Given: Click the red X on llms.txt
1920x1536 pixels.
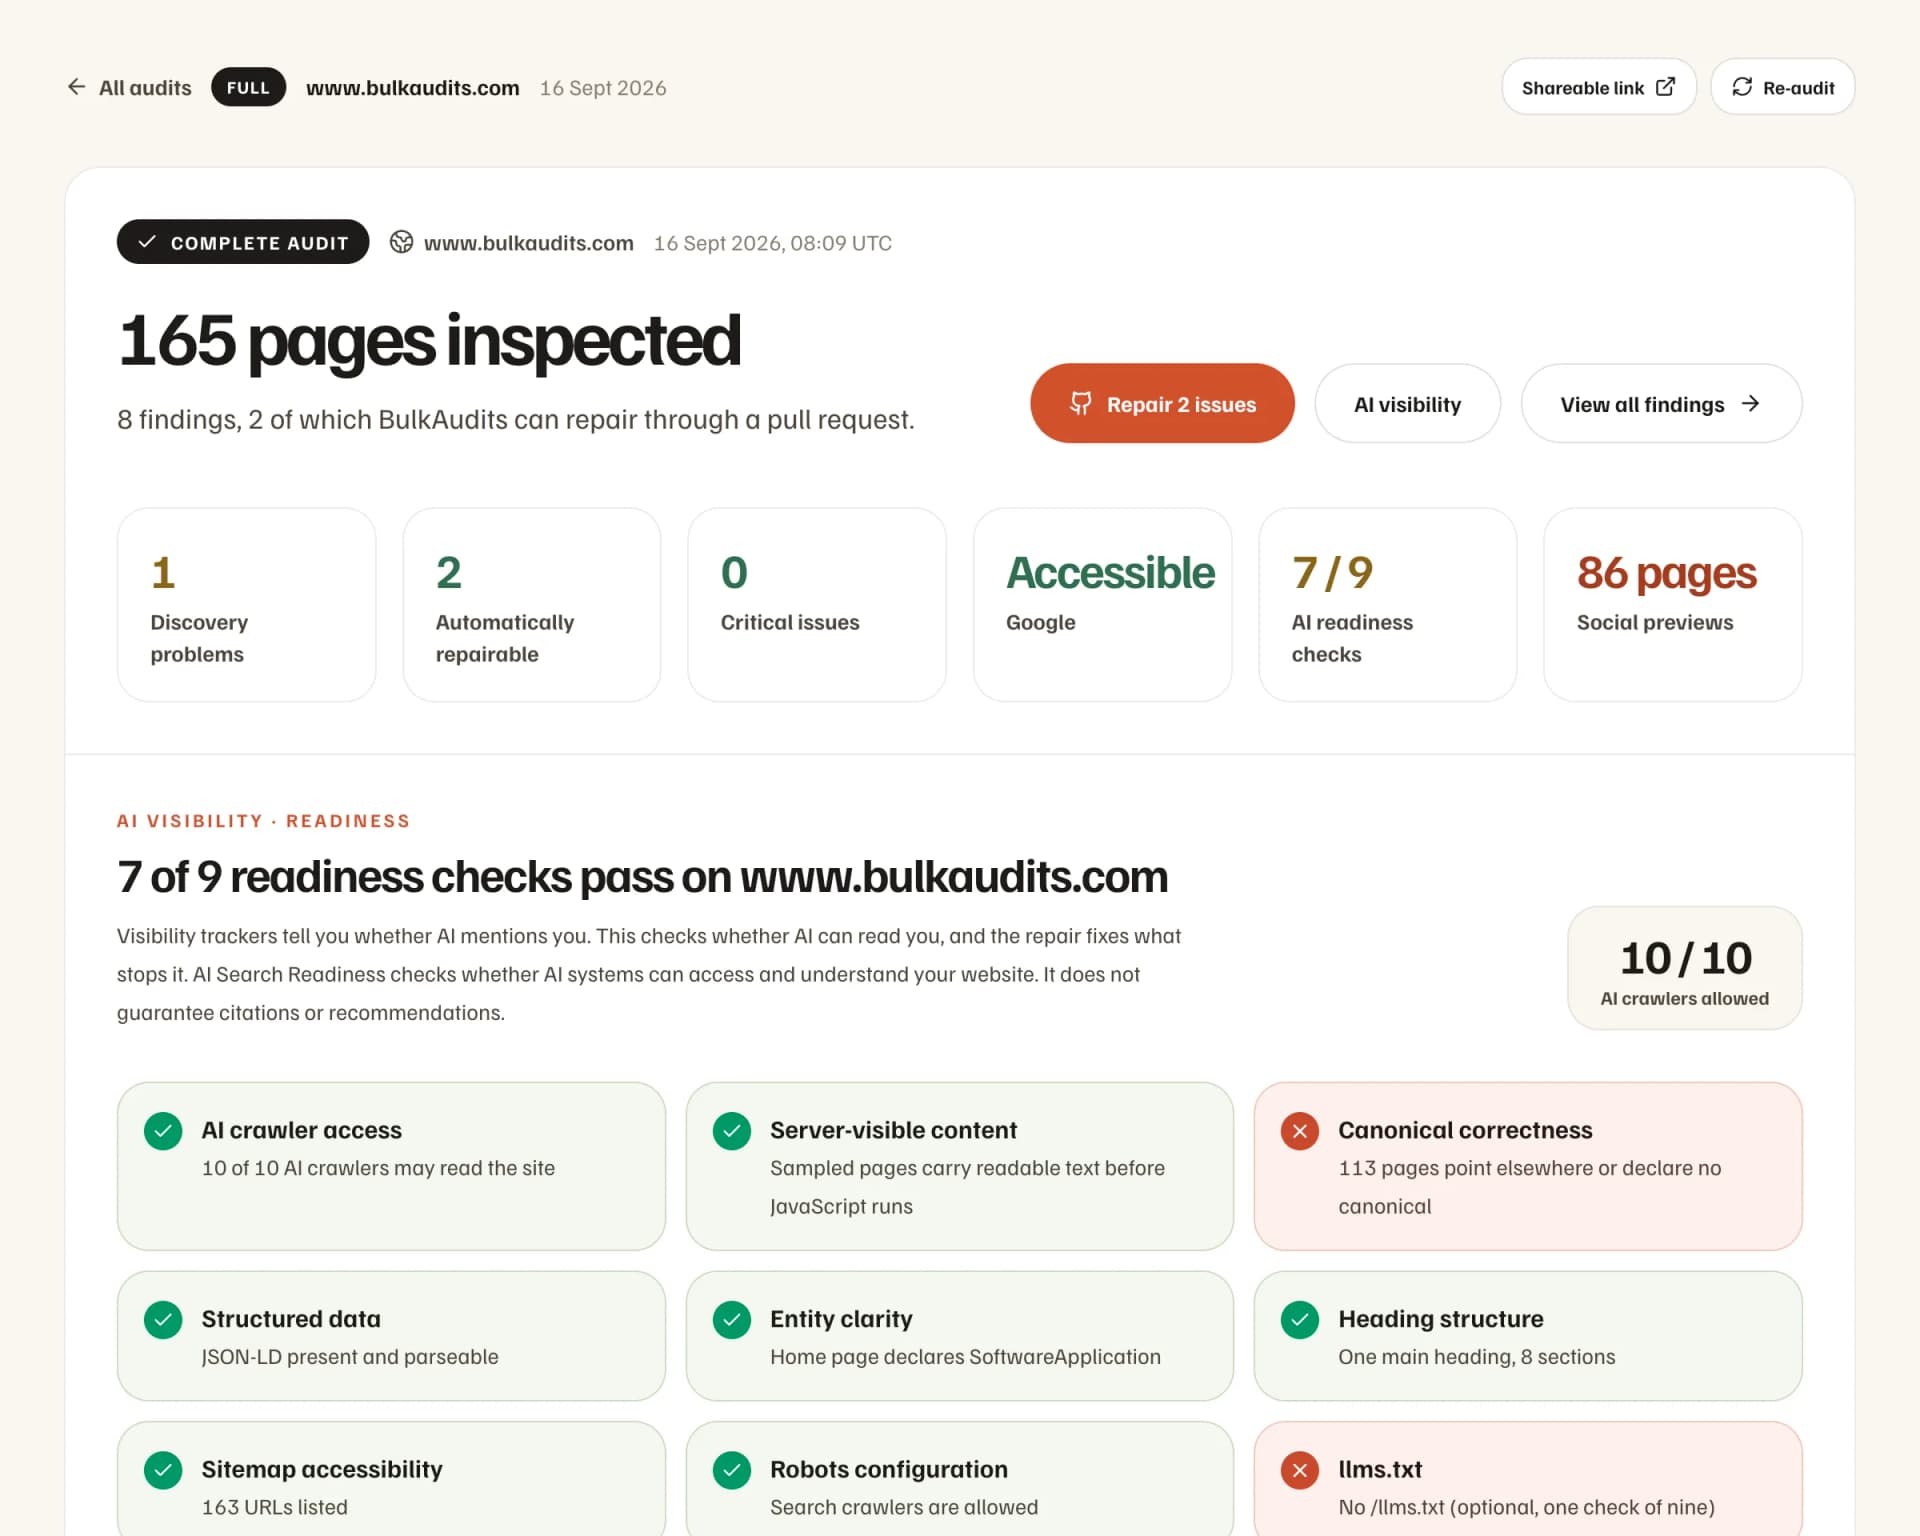Looking at the screenshot, I should (1299, 1470).
